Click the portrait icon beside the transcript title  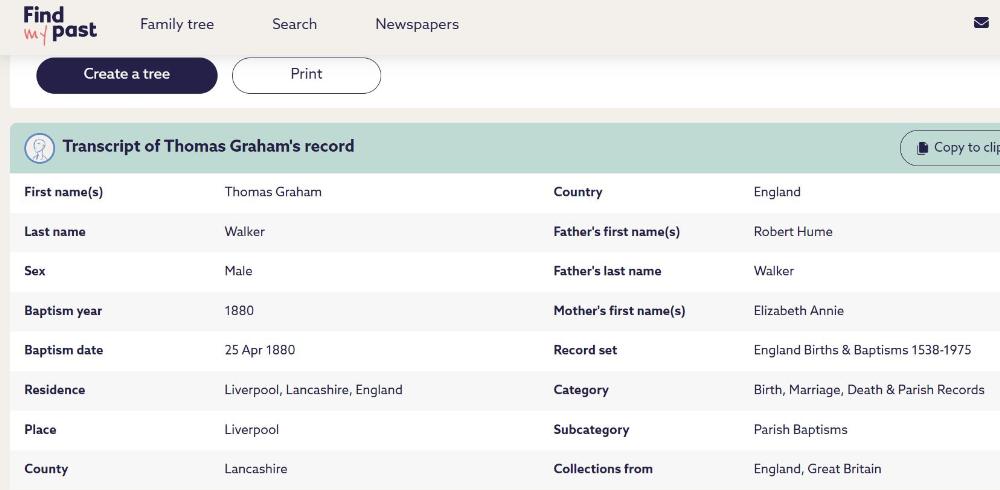40,148
